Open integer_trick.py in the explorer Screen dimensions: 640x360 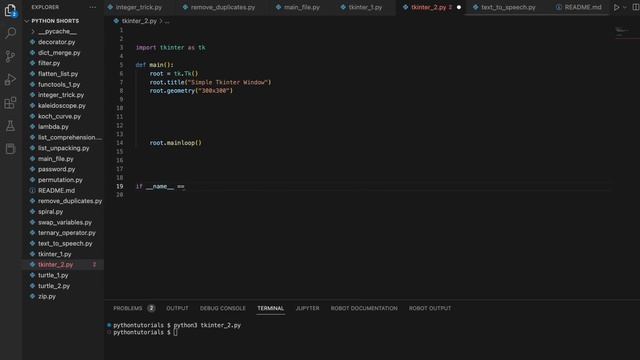click(x=61, y=95)
